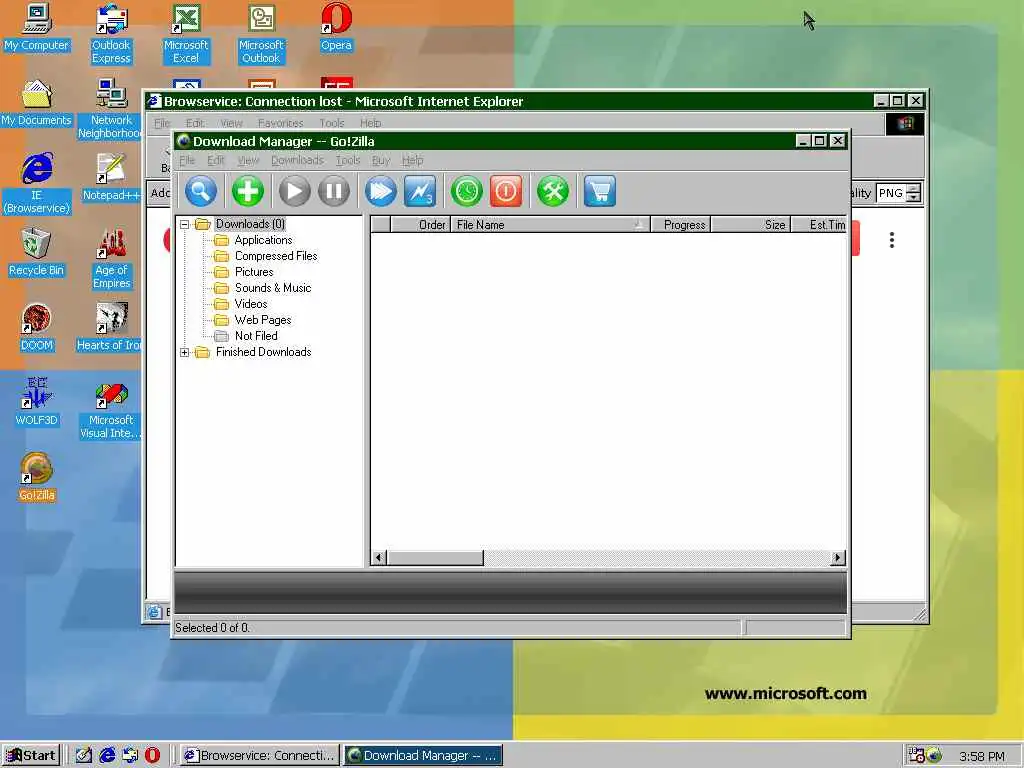
Task: Open the Recycle Bin desktop icon
Action: (x=37, y=253)
